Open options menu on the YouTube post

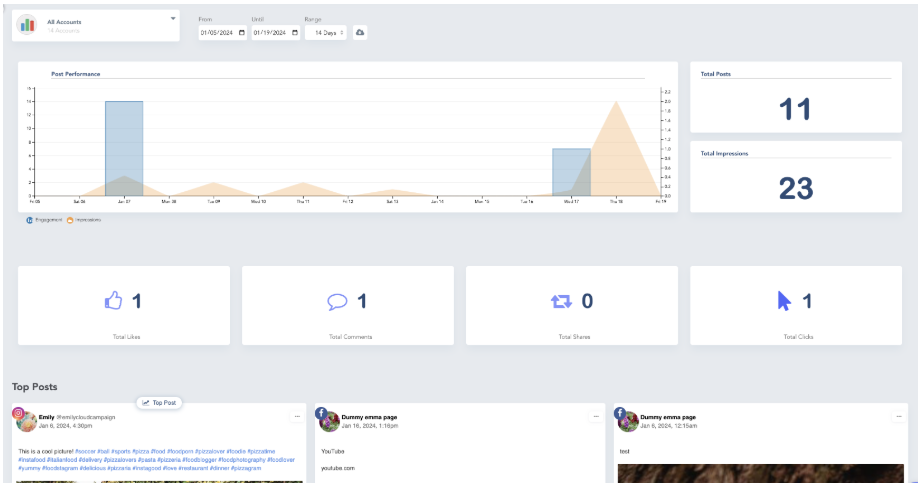click(596, 416)
